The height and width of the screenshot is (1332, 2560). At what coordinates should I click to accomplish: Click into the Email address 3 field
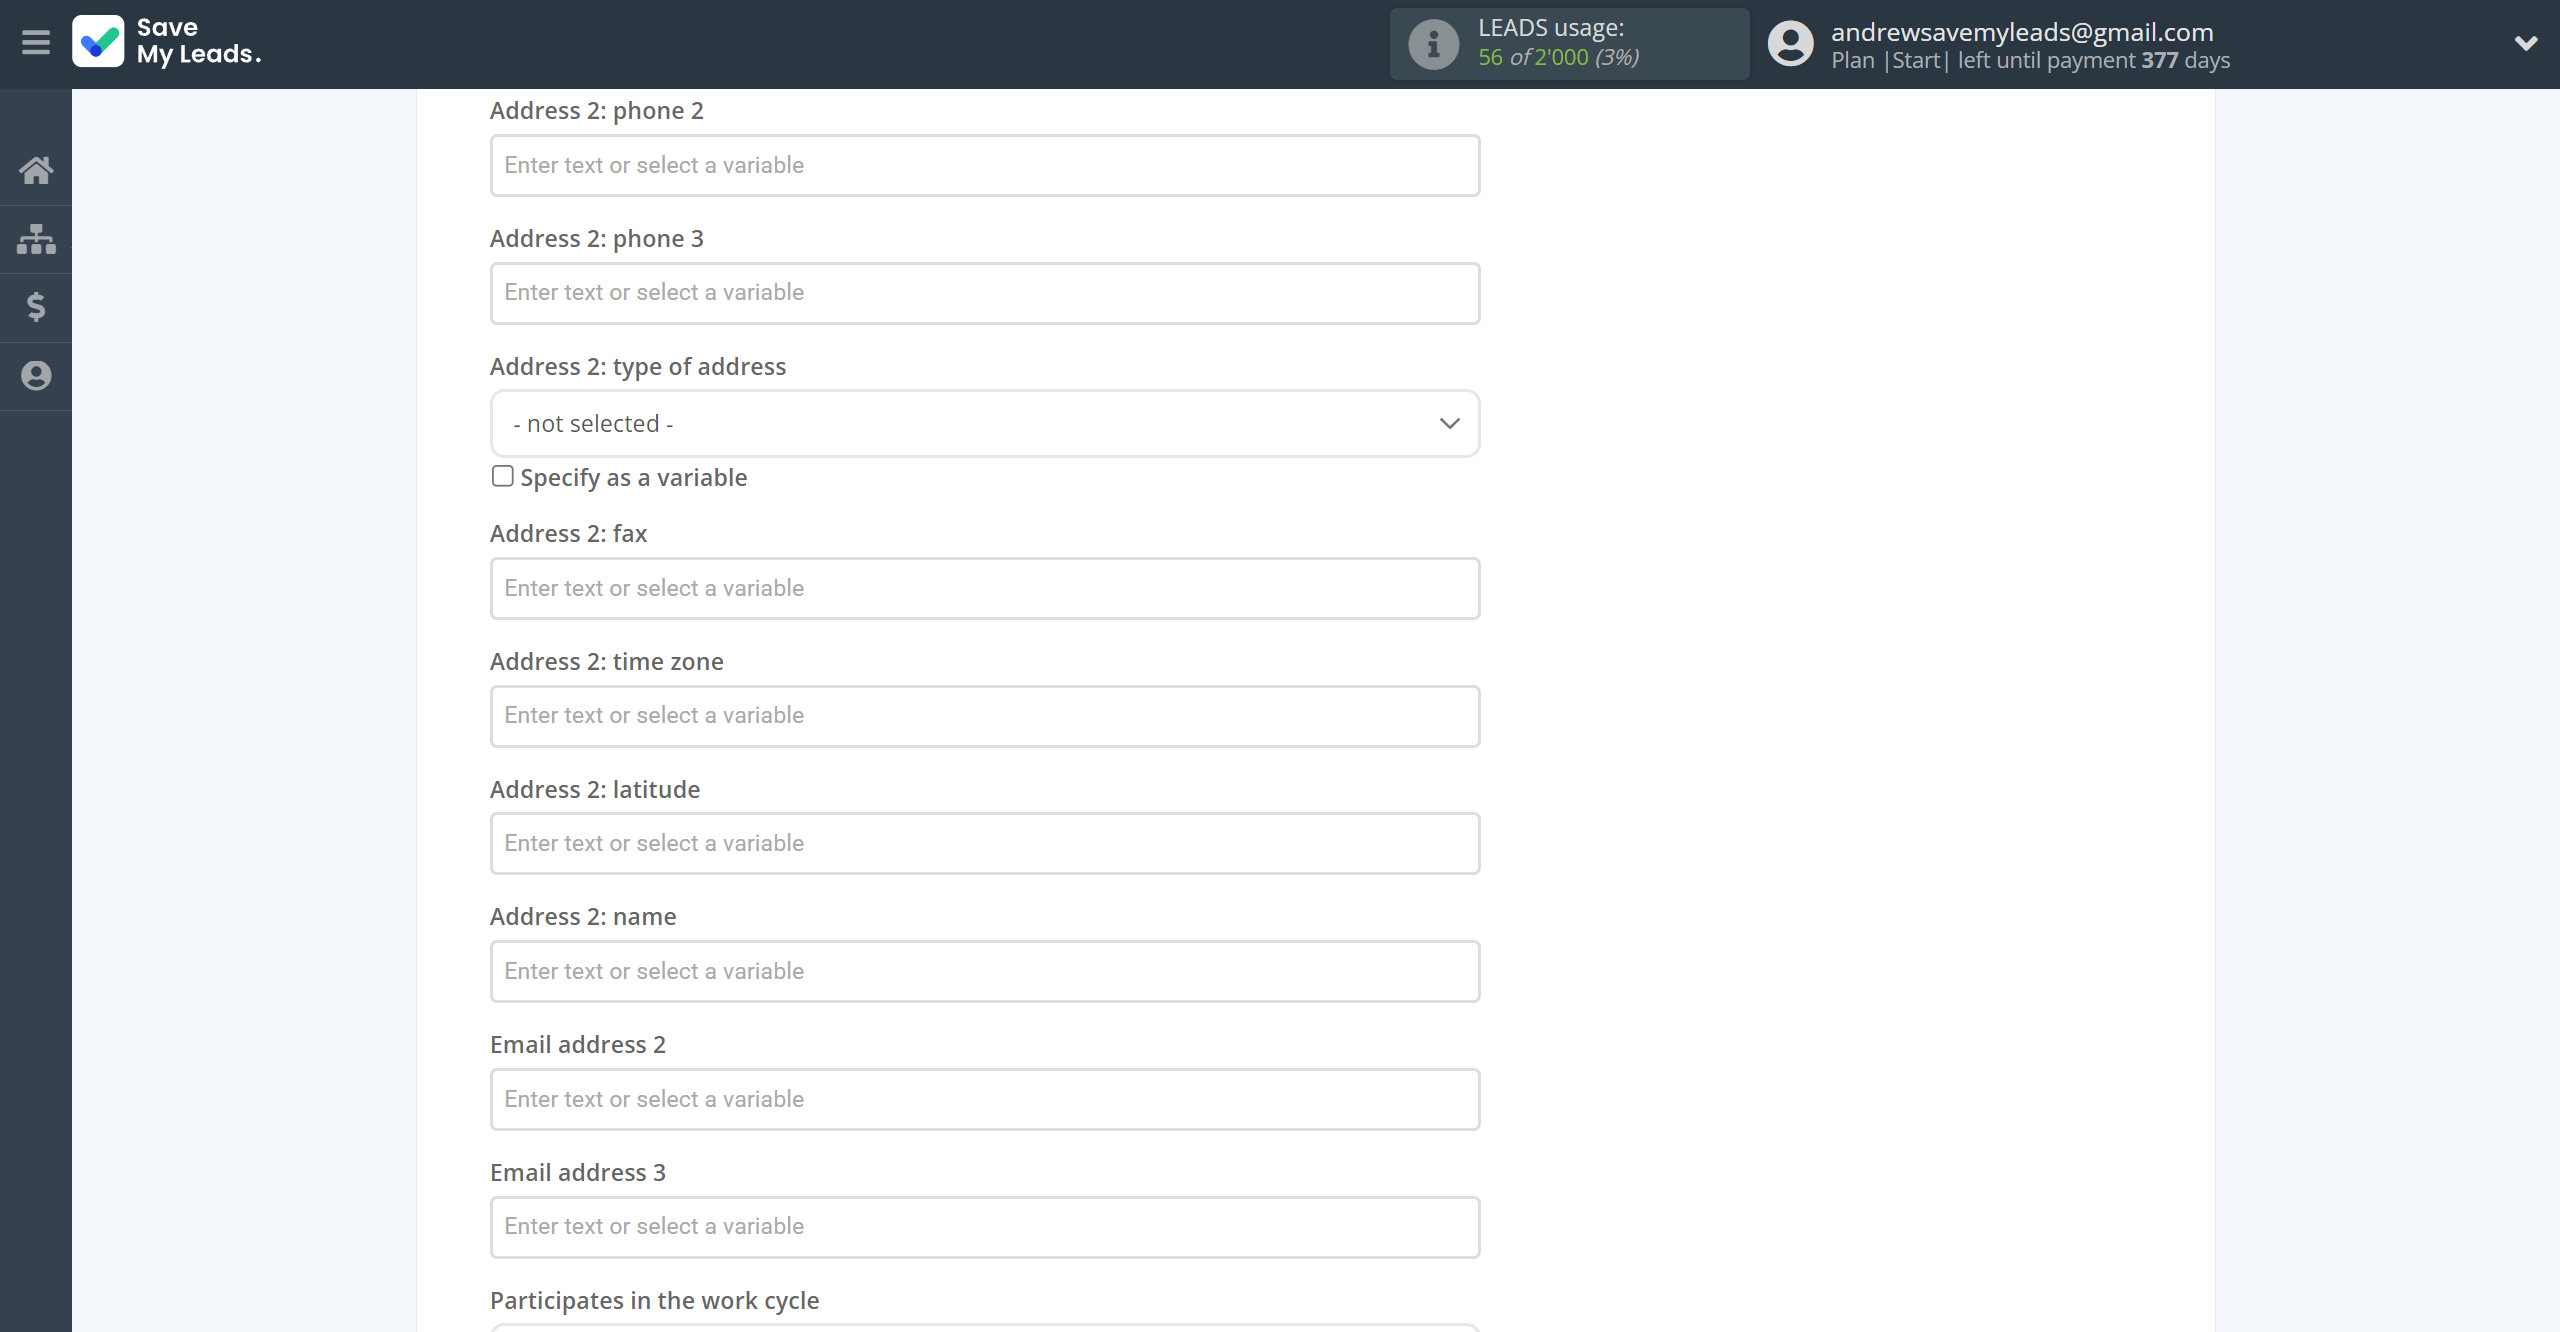[x=984, y=1227]
